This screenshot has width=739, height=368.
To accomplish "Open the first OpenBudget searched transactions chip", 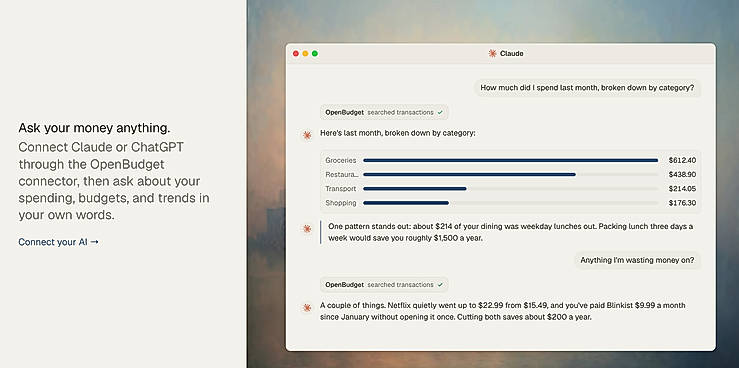I will tap(384, 113).
